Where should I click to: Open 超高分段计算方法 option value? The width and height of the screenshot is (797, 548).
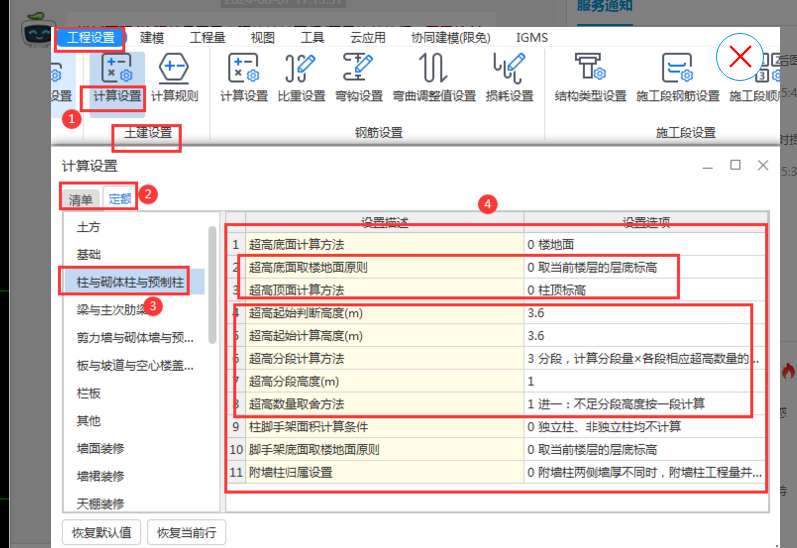click(x=645, y=358)
